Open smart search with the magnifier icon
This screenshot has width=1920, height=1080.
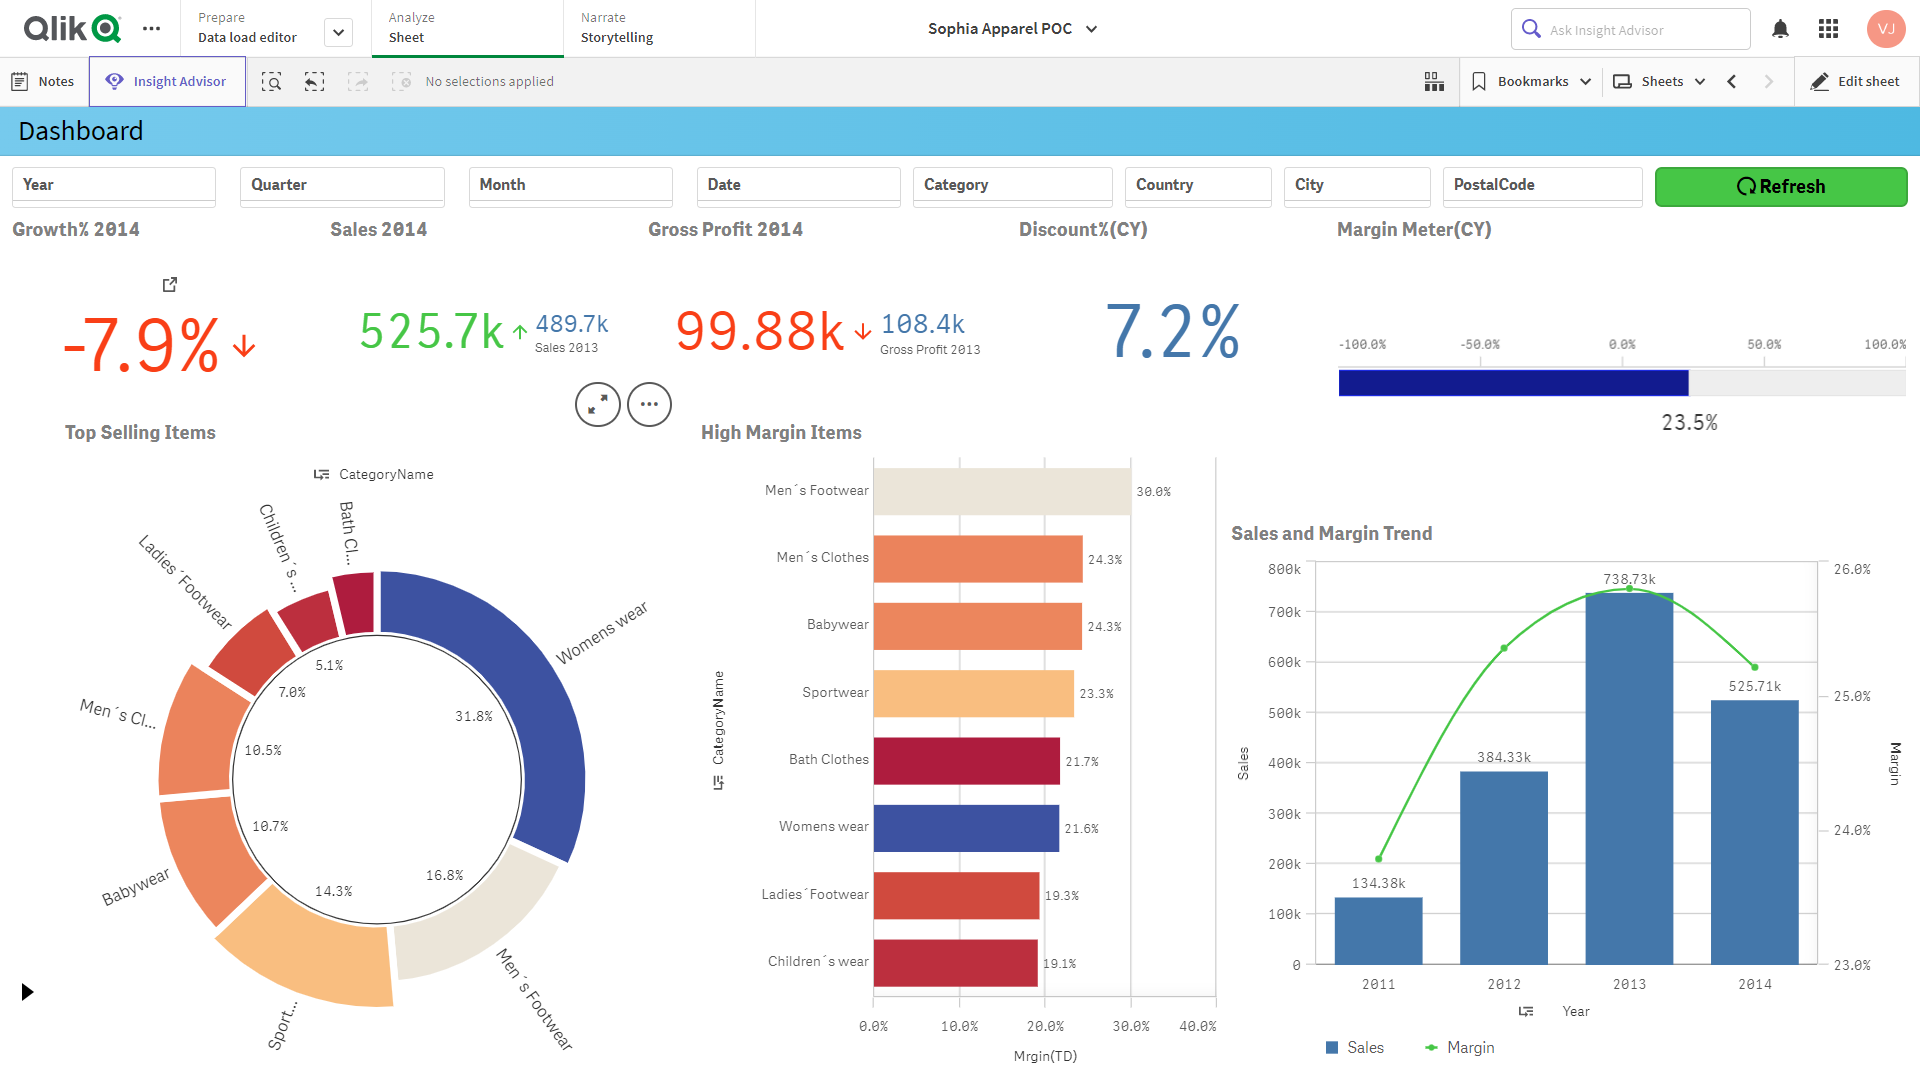point(271,81)
